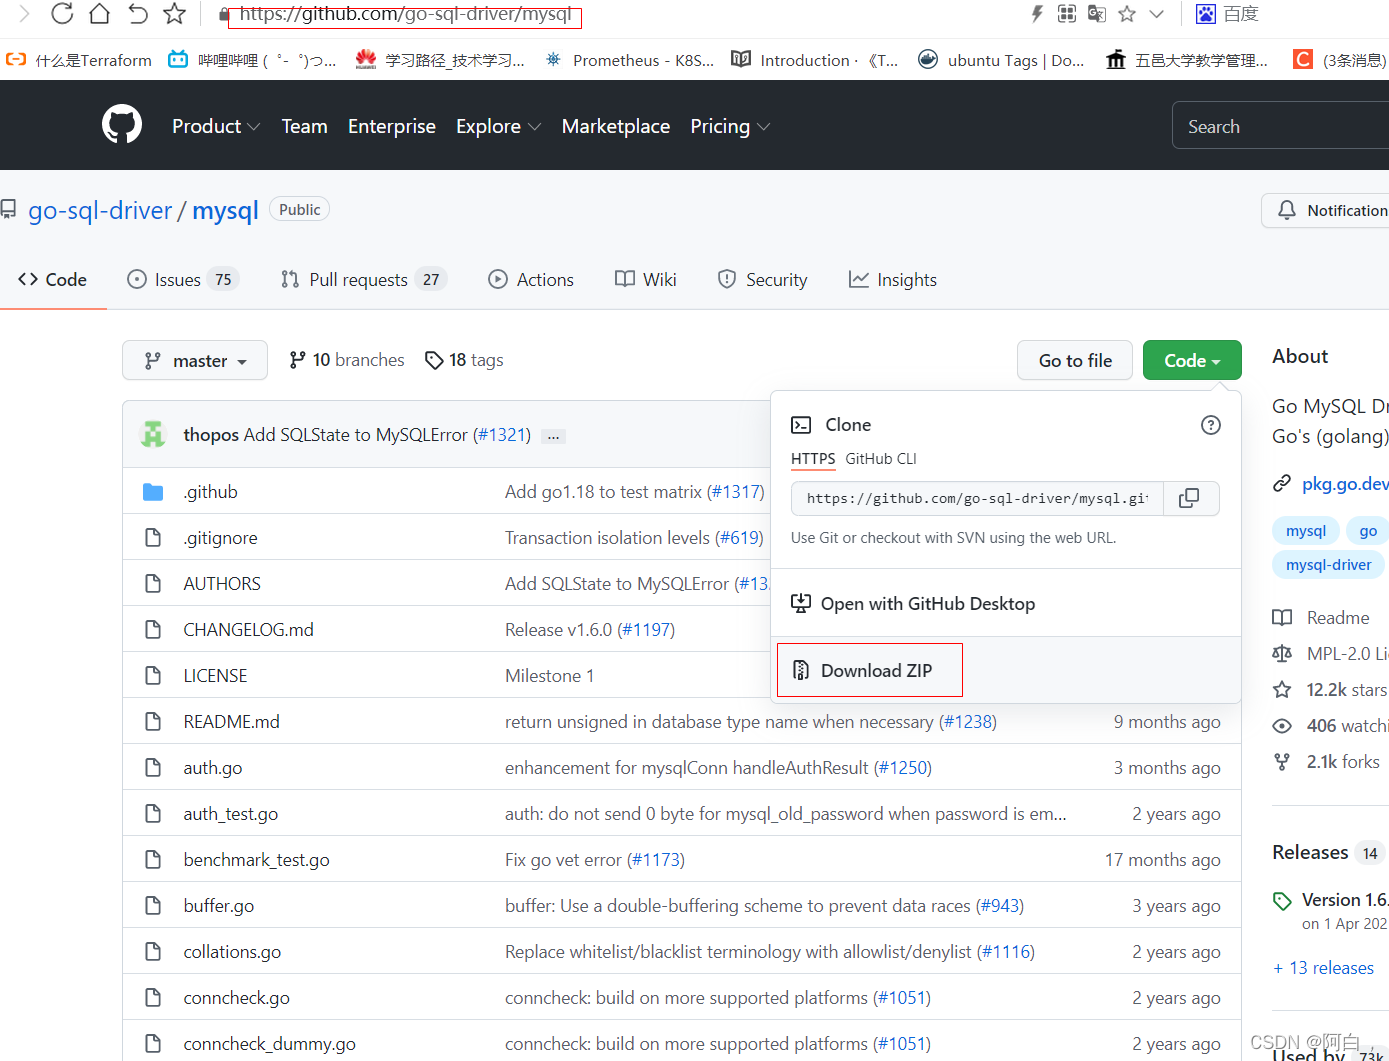
Task: Open the Security tab
Action: (763, 280)
